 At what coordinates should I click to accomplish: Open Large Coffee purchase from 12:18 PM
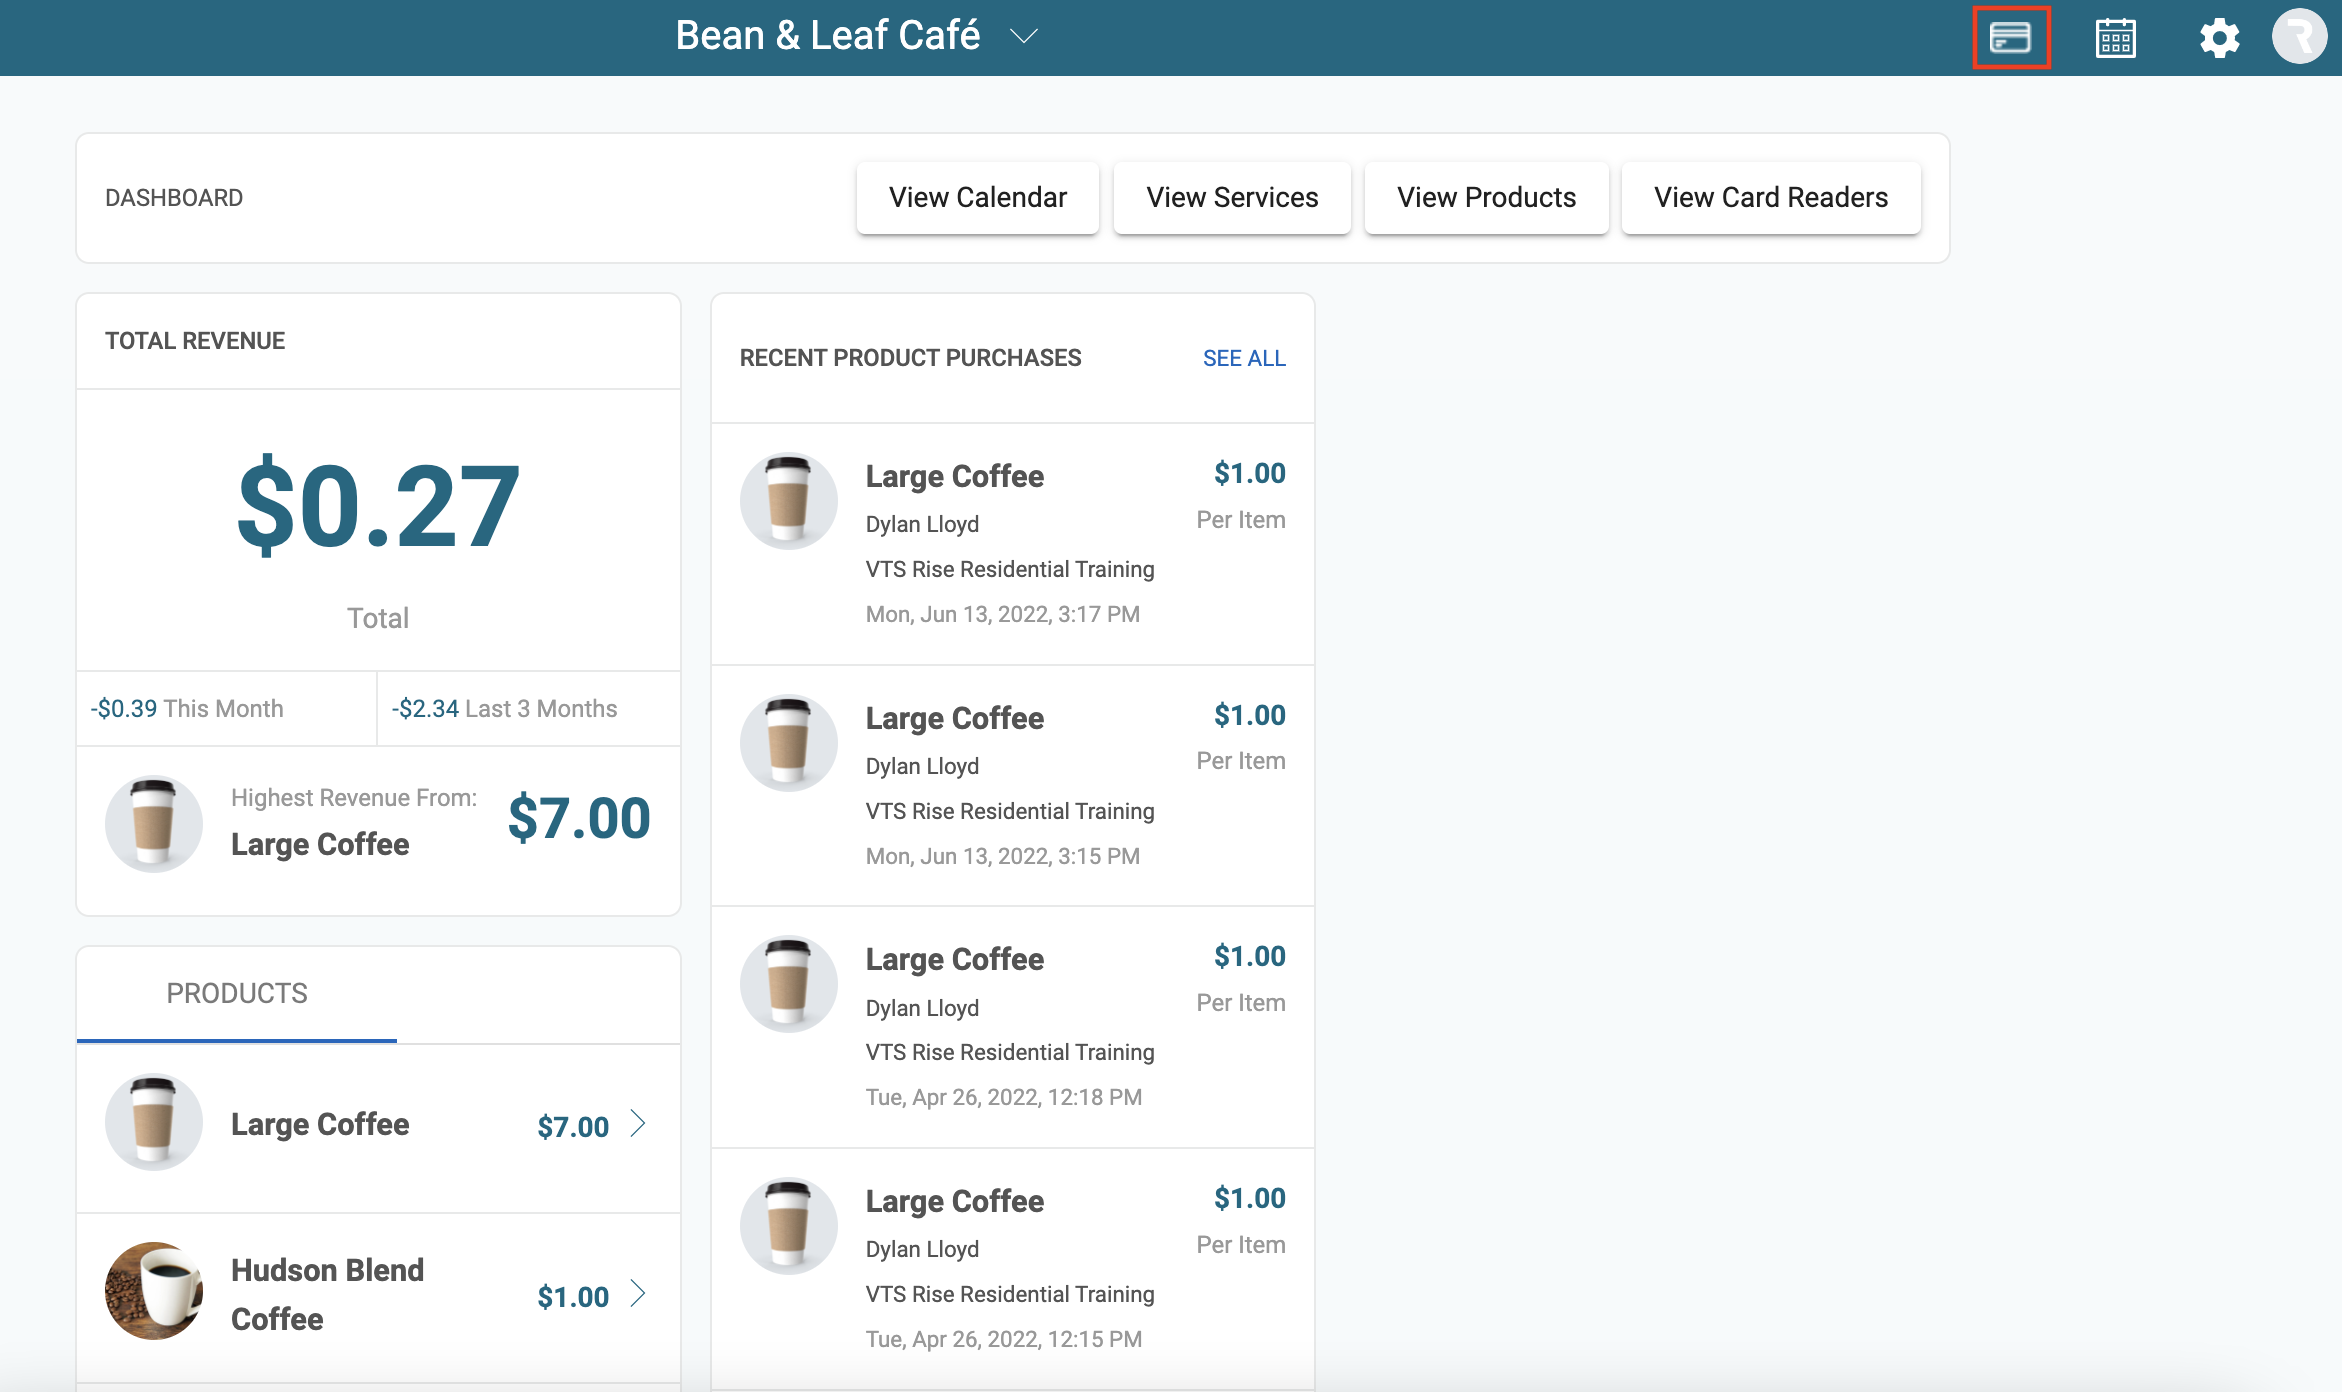point(954,959)
